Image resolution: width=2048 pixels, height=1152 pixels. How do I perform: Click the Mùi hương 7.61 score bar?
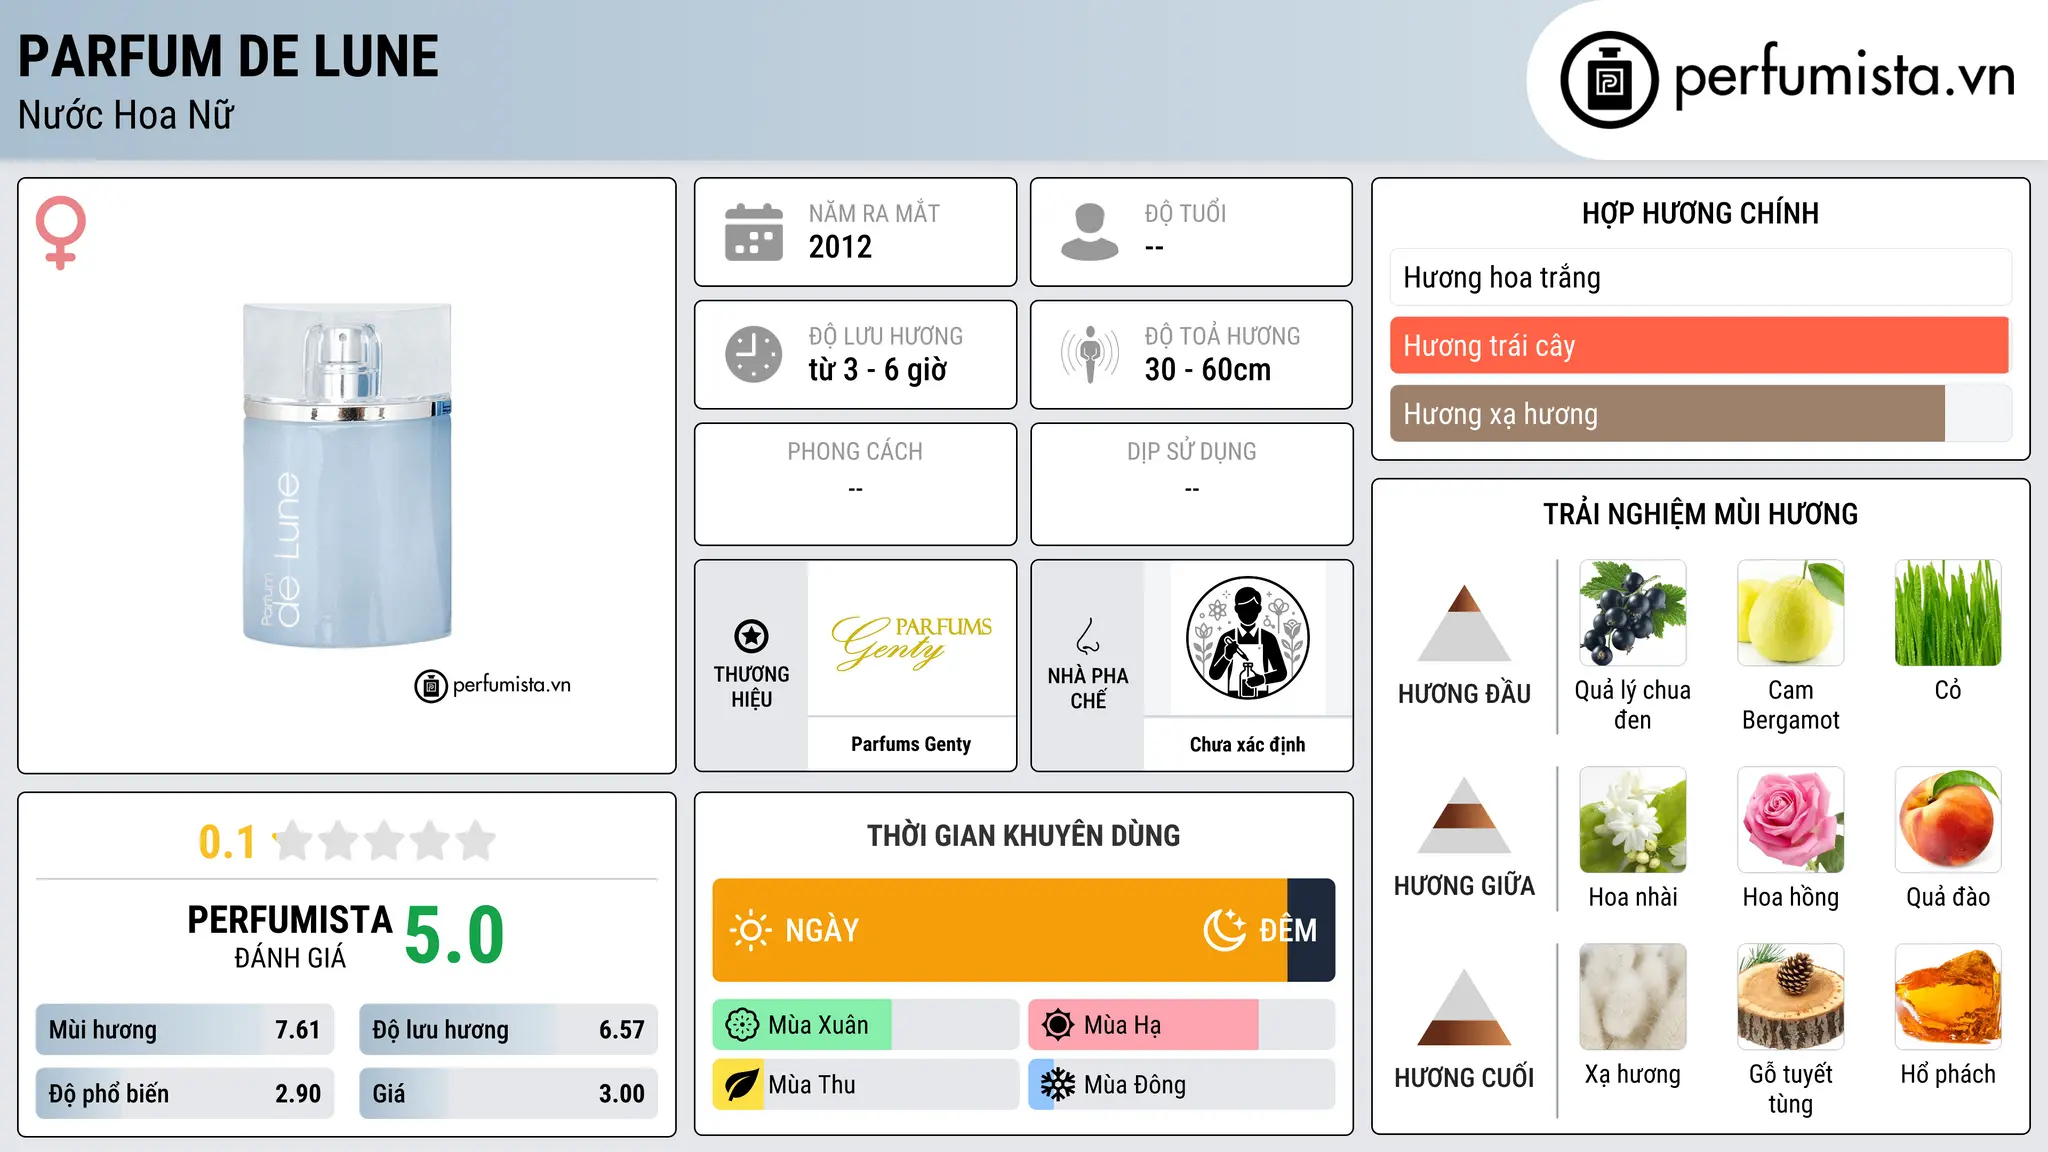tap(185, 1030)
